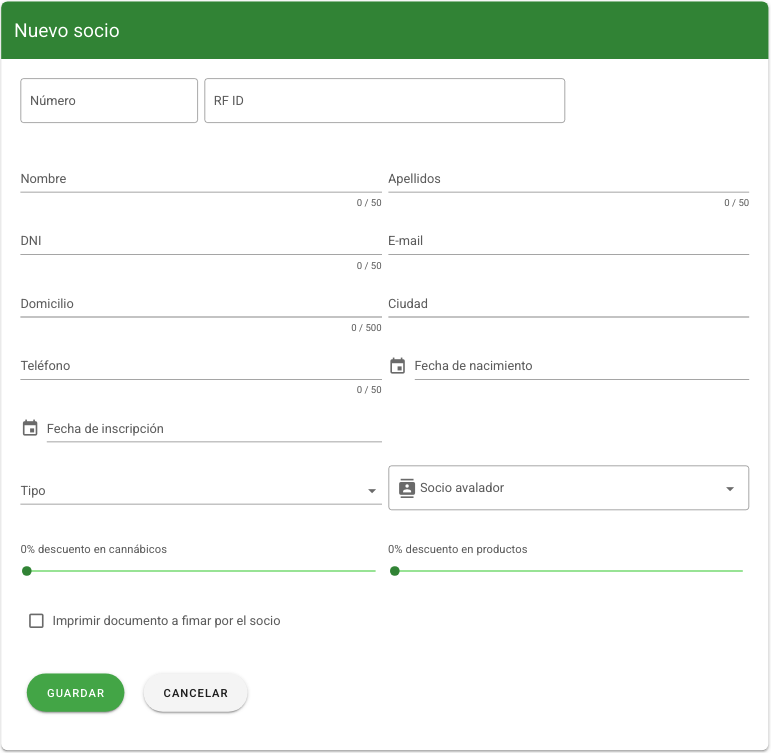Focus the Número input field
This screenshot has width=771, height=753.
coord(109,100)
